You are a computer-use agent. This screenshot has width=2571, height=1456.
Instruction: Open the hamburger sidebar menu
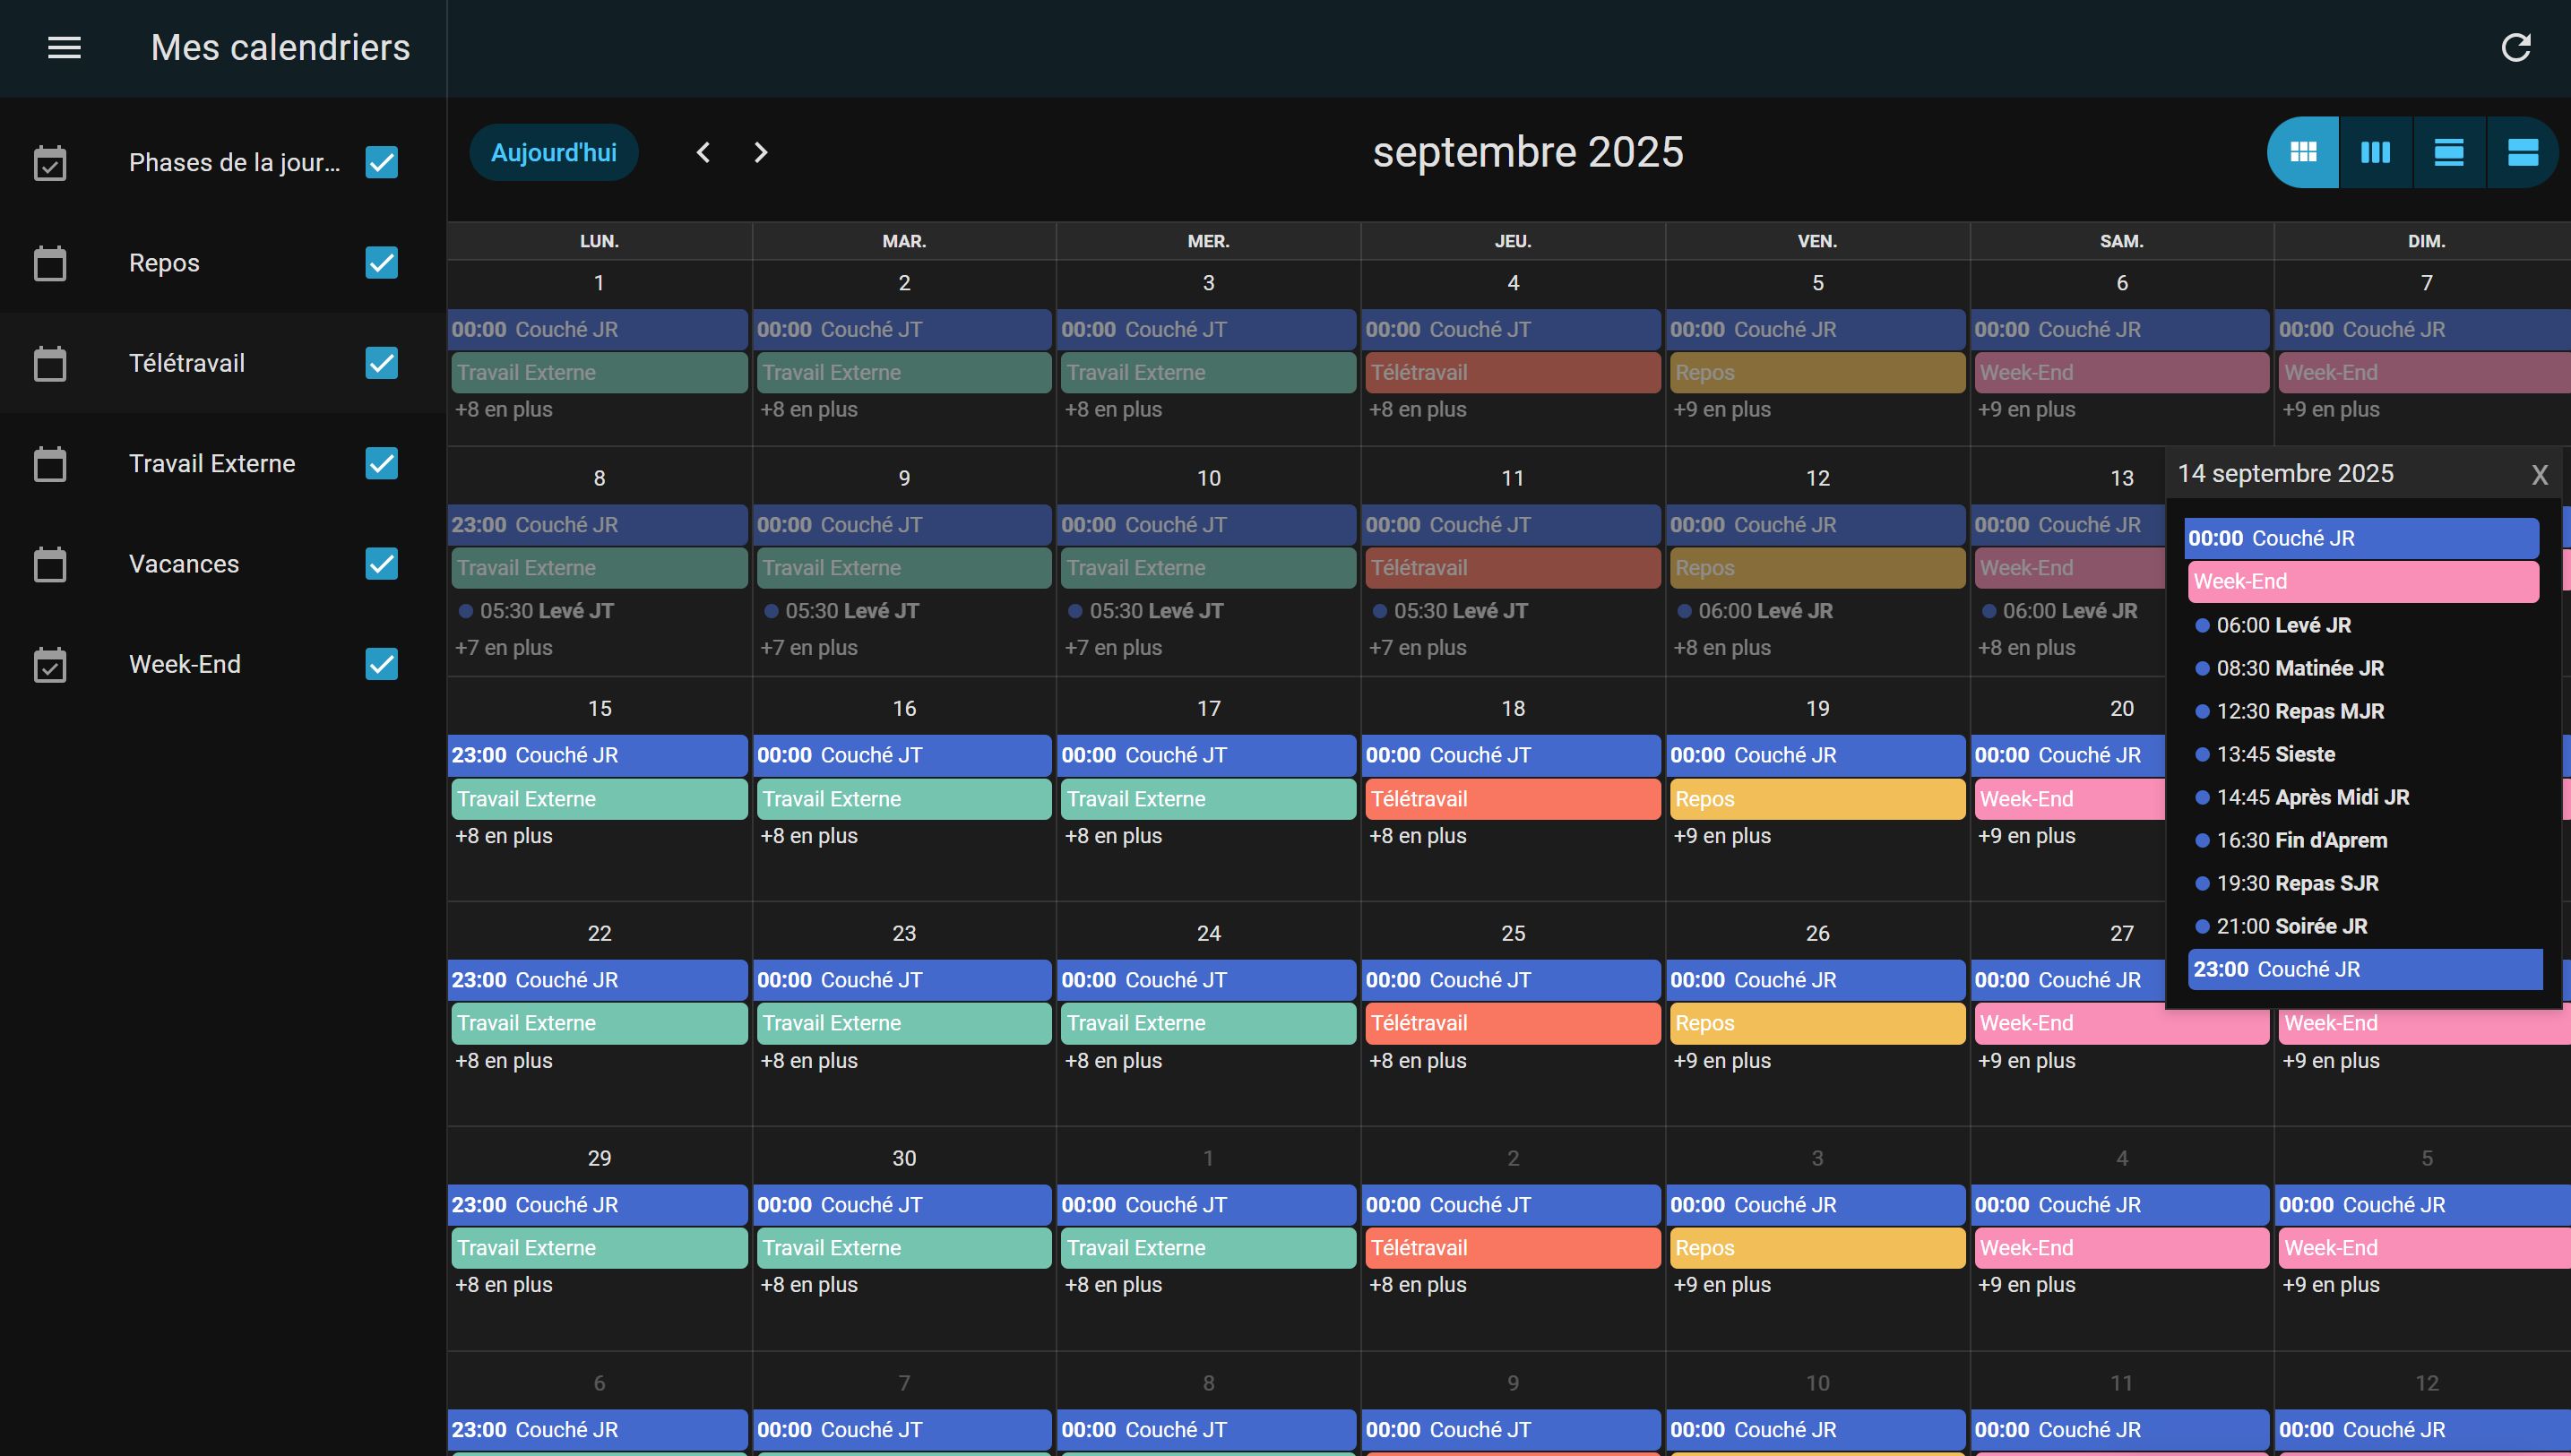click(64, 47)
